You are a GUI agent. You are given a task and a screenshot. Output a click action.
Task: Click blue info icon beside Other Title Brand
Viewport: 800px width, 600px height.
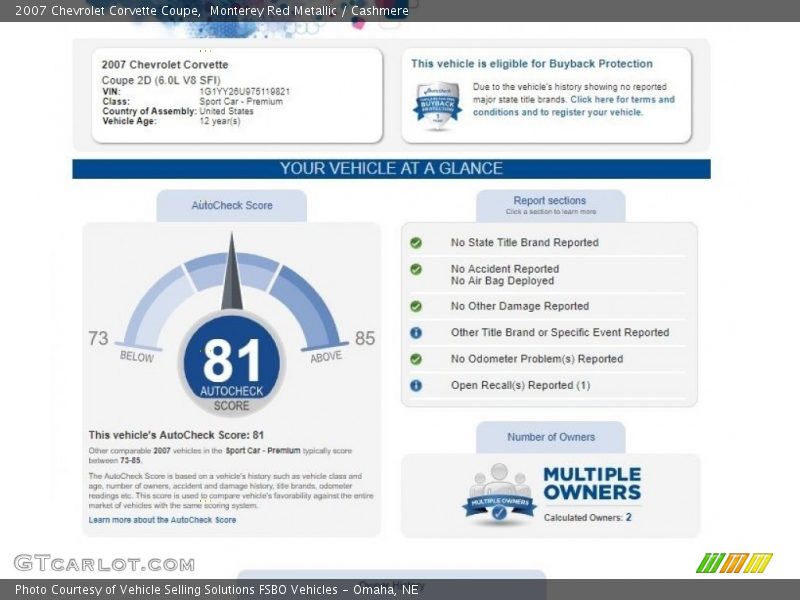(x=416, y=333)
